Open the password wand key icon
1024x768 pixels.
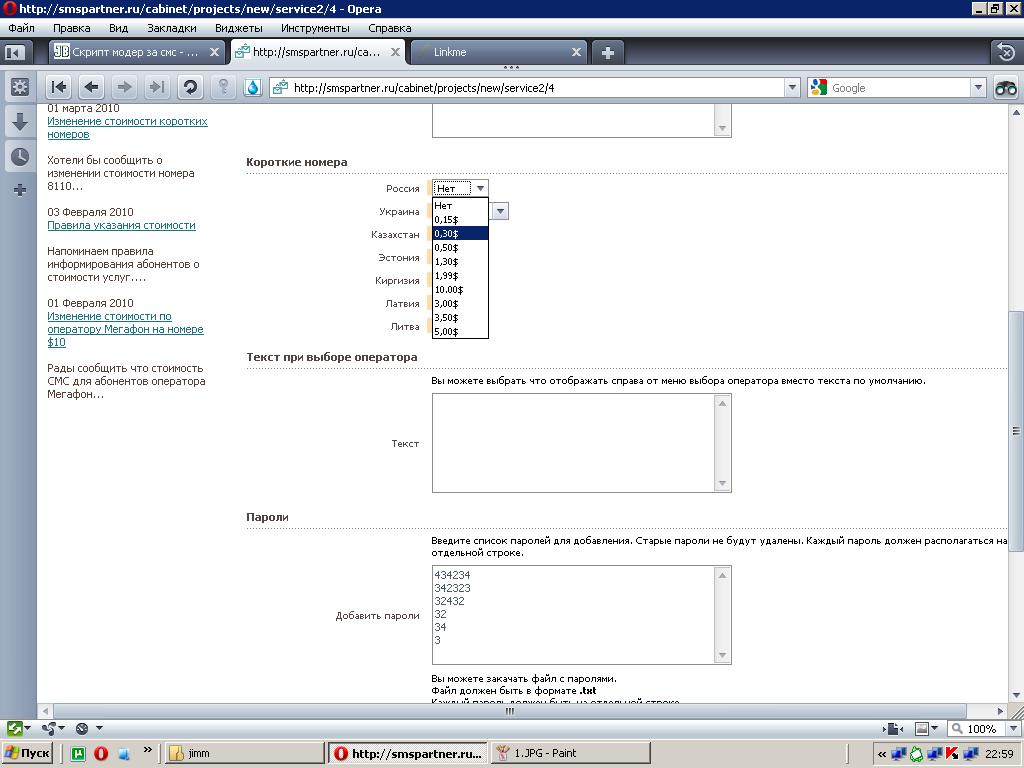point(223,87)
